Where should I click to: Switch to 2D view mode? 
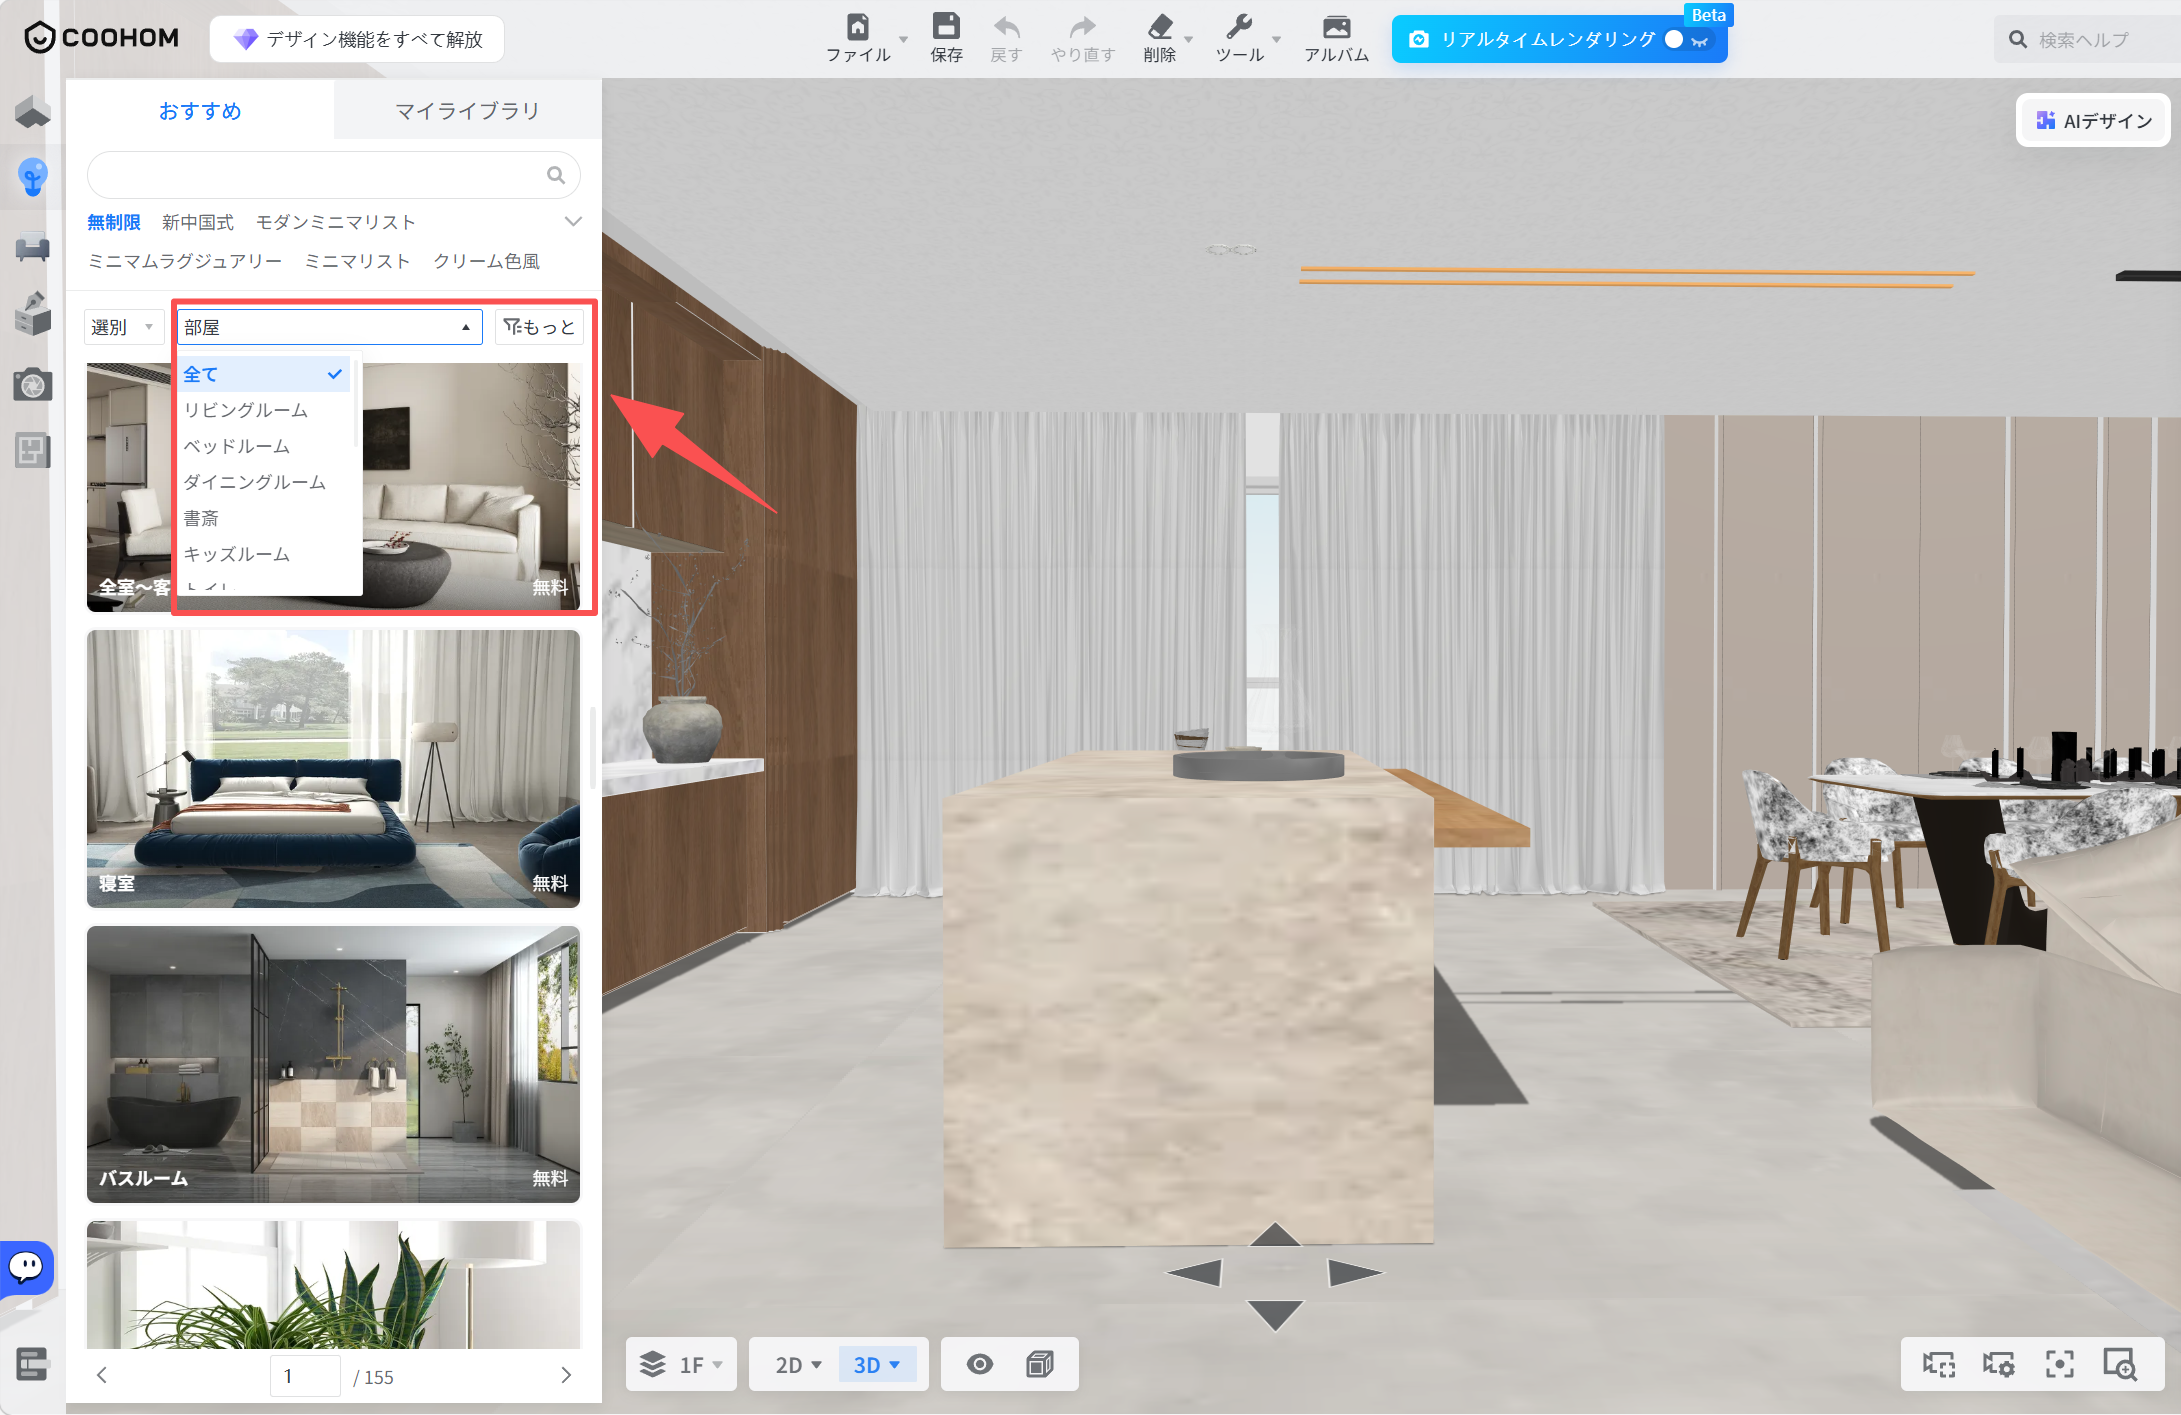tap(798, 1365)
